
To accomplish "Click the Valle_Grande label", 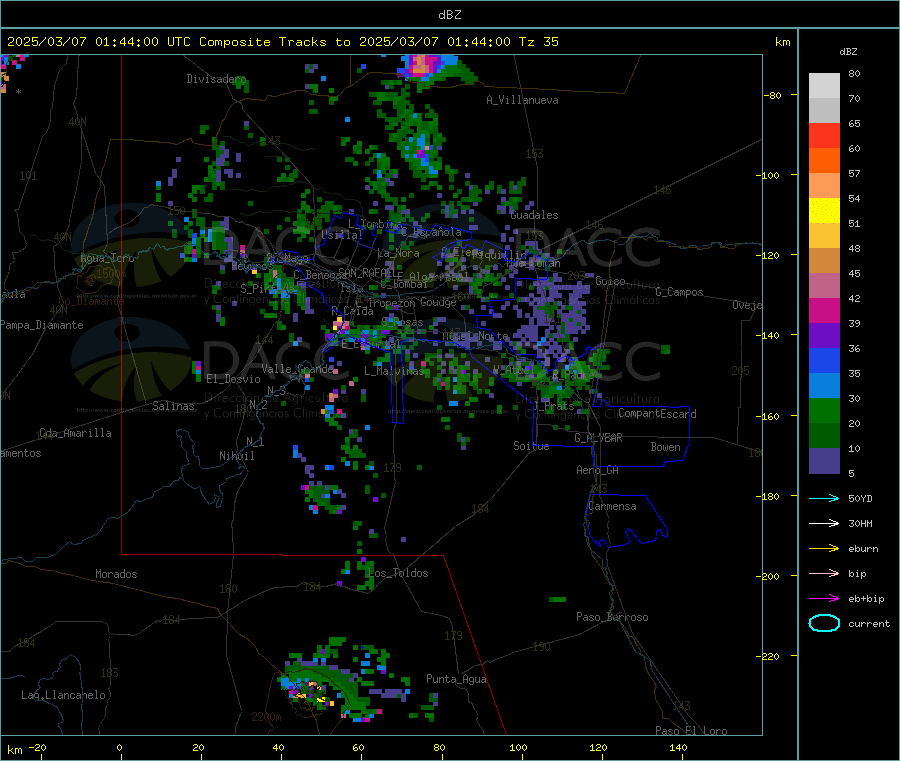I will point(297,369).
